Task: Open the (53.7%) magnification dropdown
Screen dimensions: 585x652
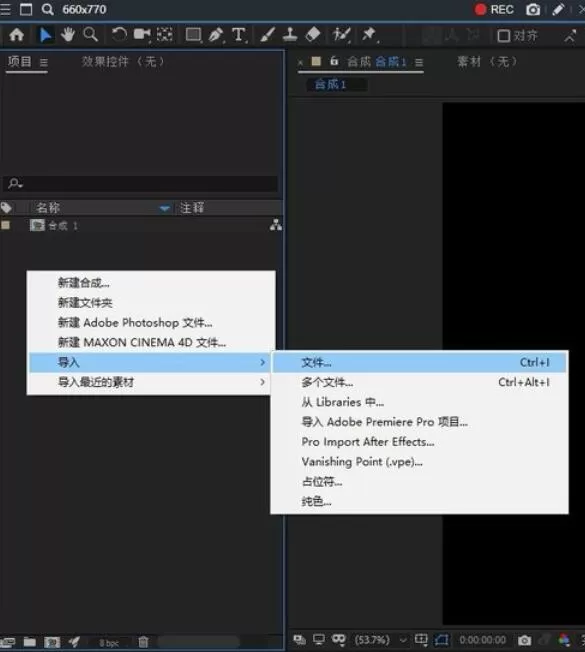Action: pos(380,640)
